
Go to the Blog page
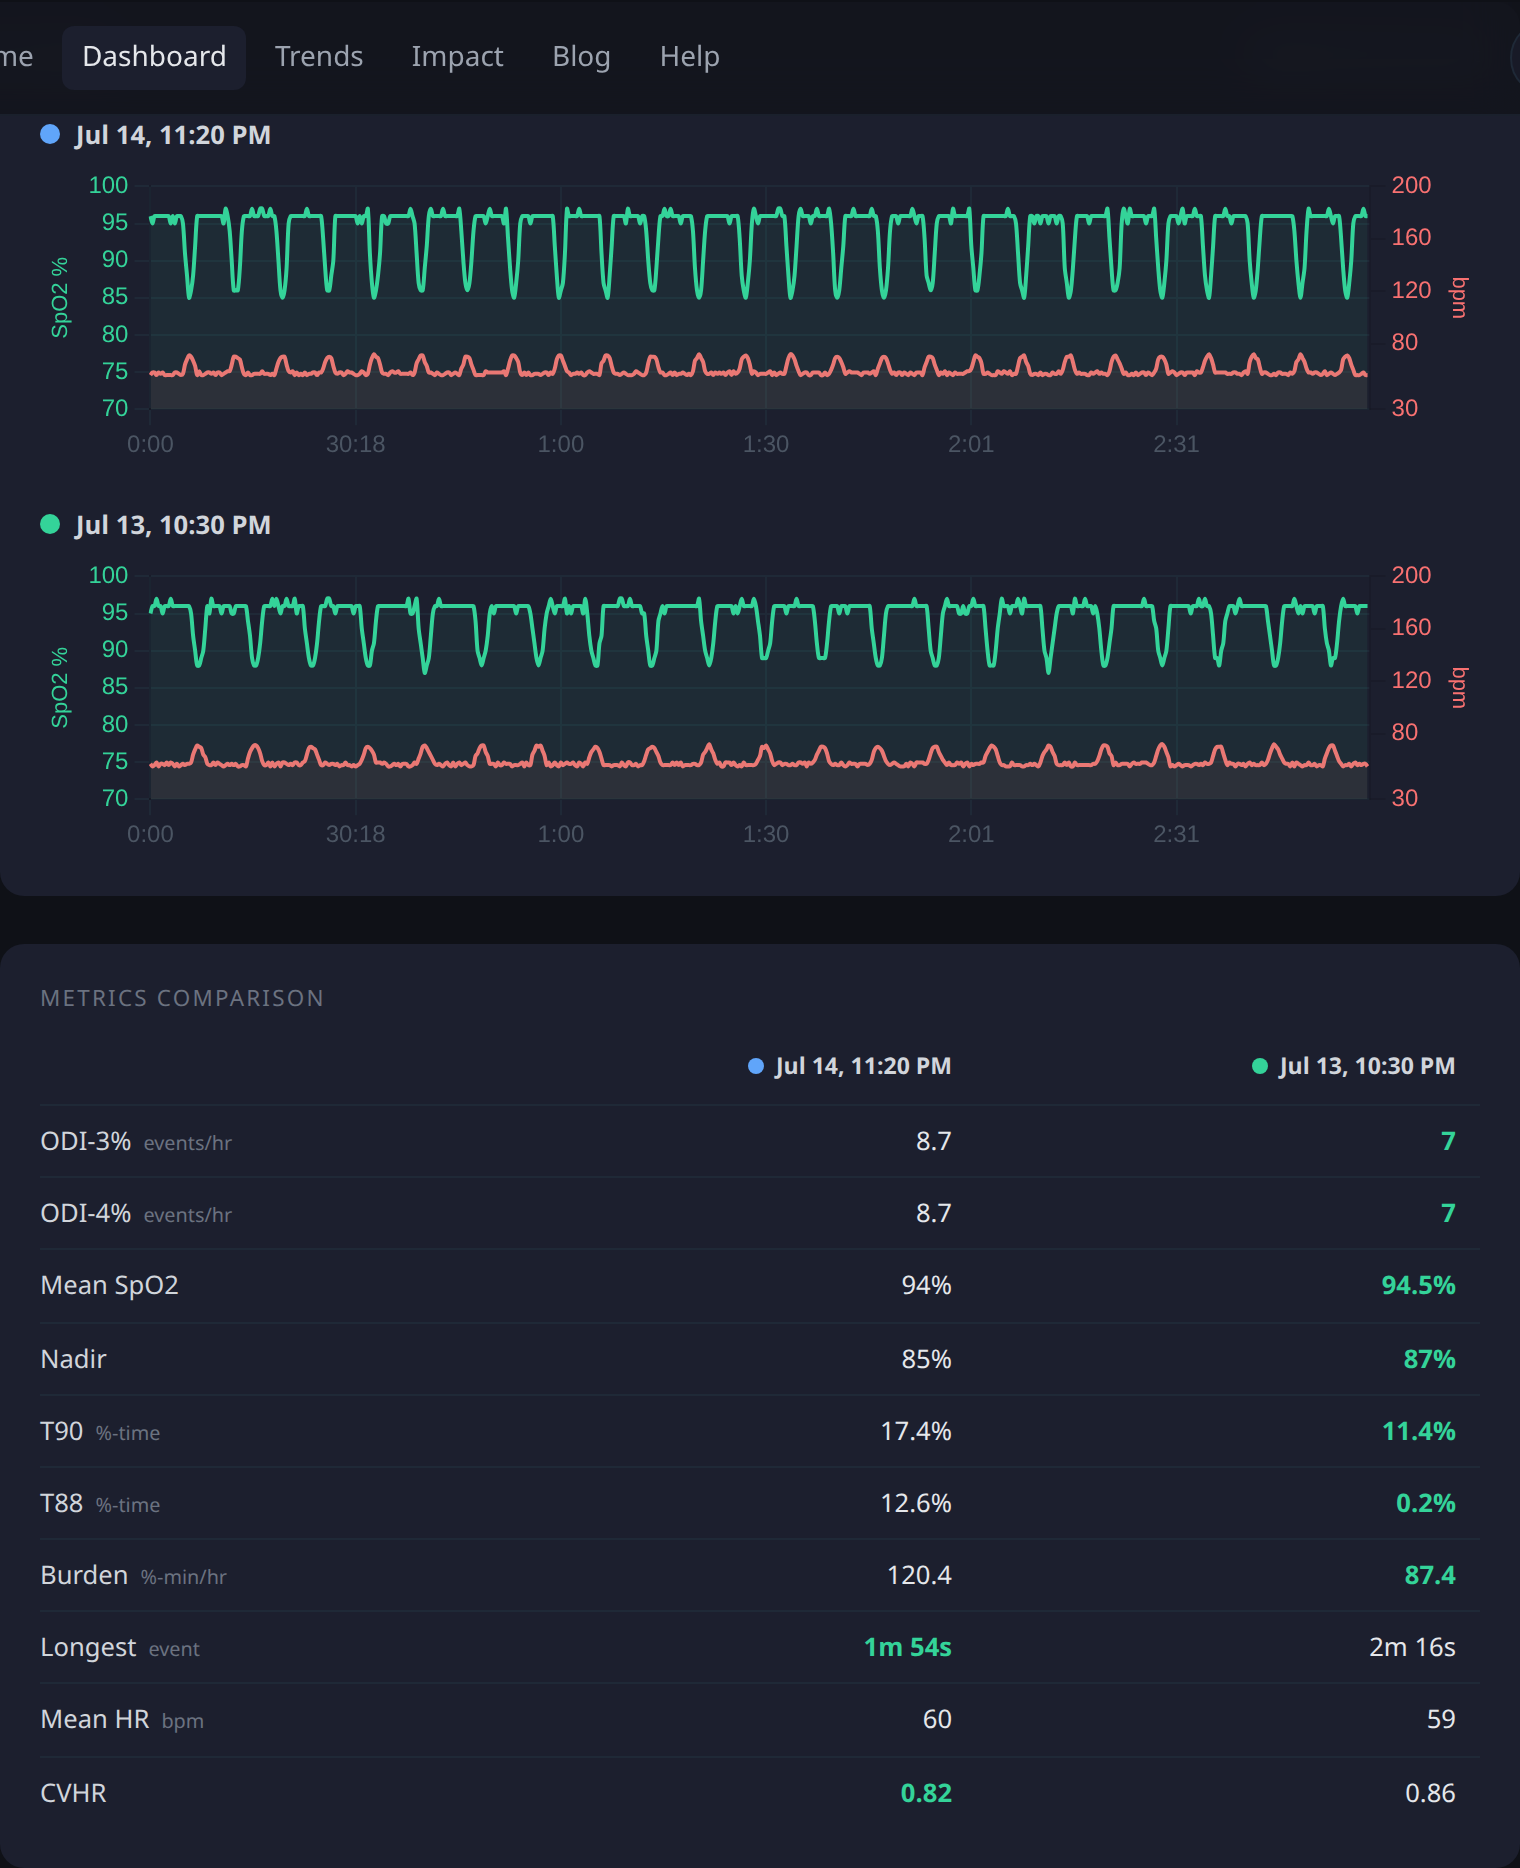point(581,57)
